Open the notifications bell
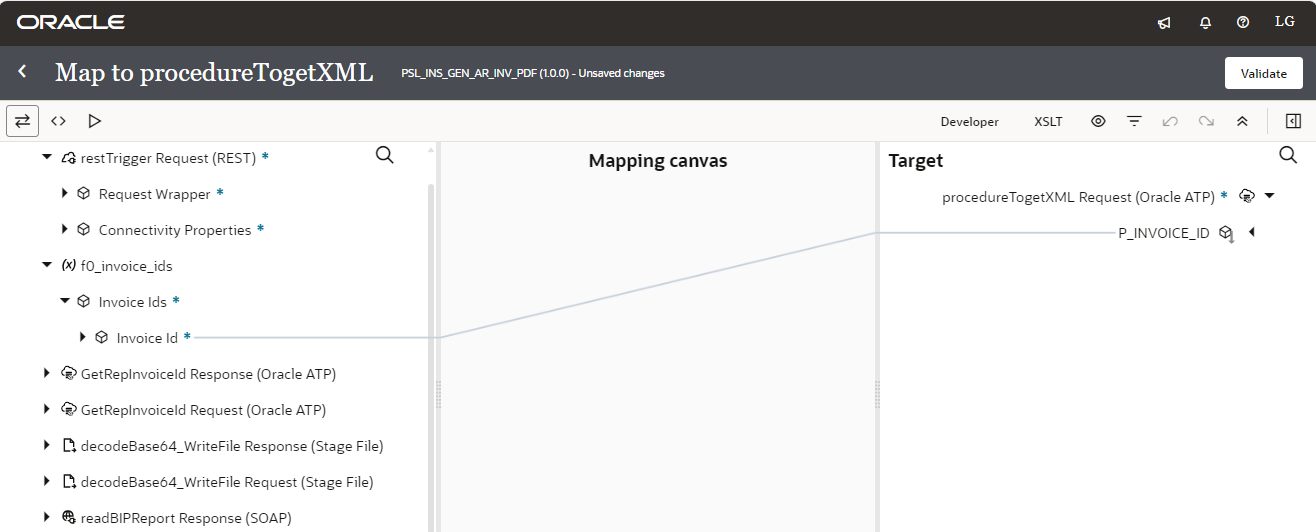 pos(1205,23)
